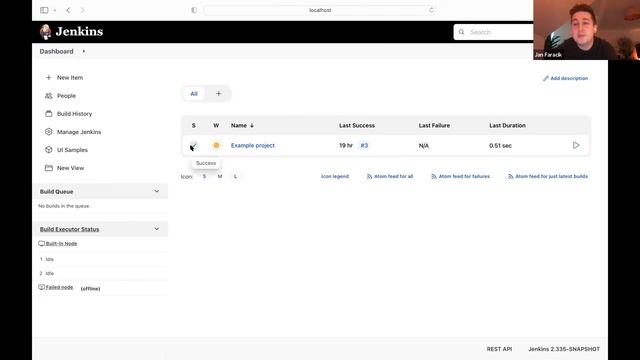Viewport: 640px width, 360px height.
Task: Click the privacy shield icon near address bar
Action: (x=194, y=10)
